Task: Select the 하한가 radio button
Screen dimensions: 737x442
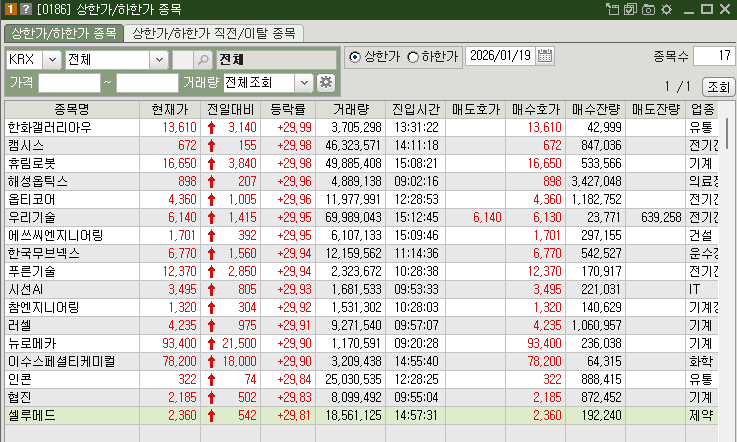Action: [413, 57]
